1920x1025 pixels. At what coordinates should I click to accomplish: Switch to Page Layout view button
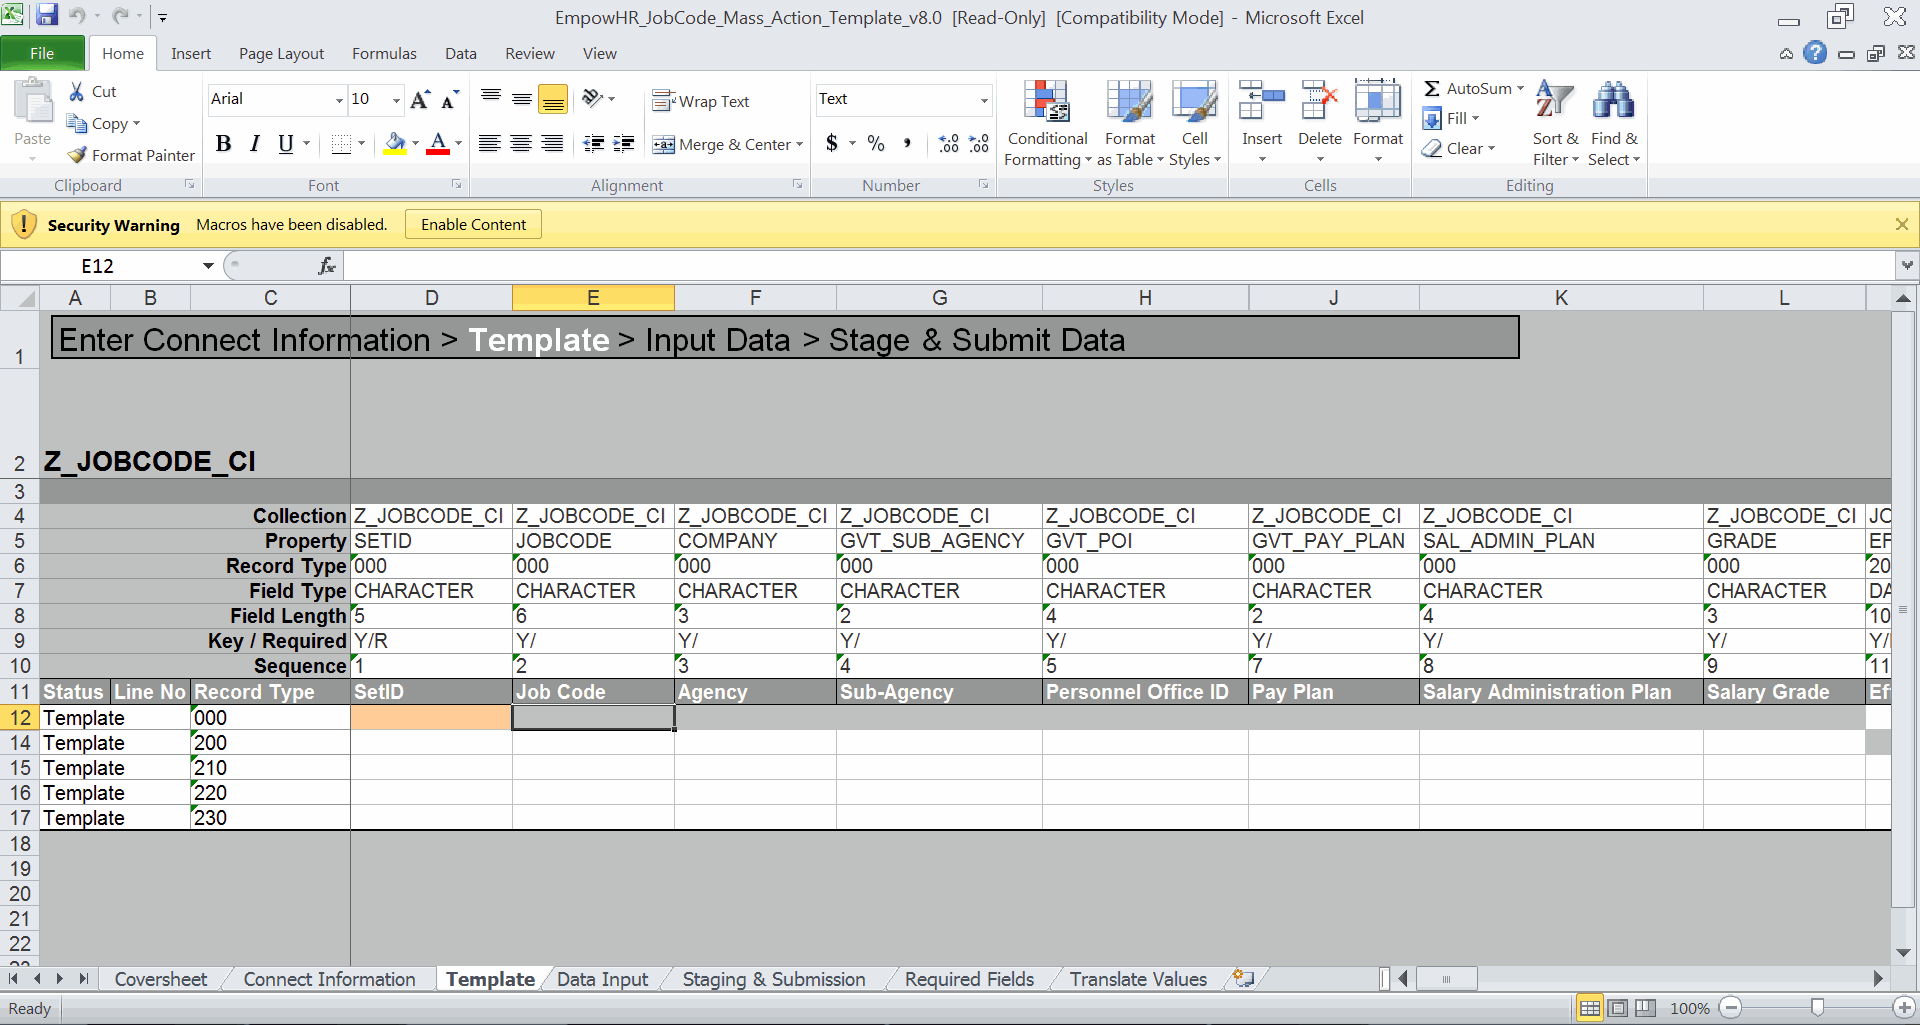(x=1617, y=1008)
